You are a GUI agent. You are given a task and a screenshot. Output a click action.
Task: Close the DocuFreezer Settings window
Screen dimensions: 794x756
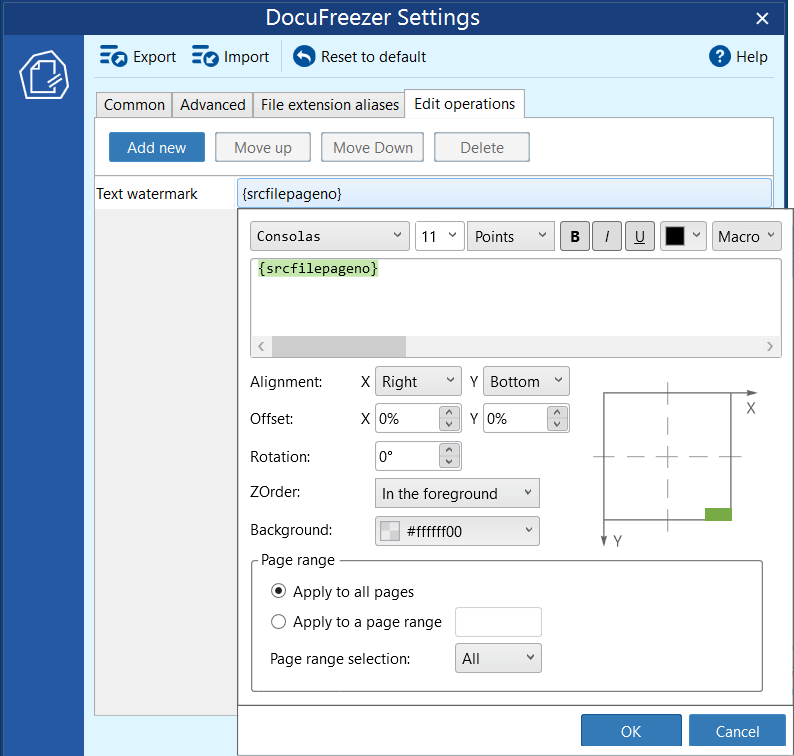click(x=762, y=19)
